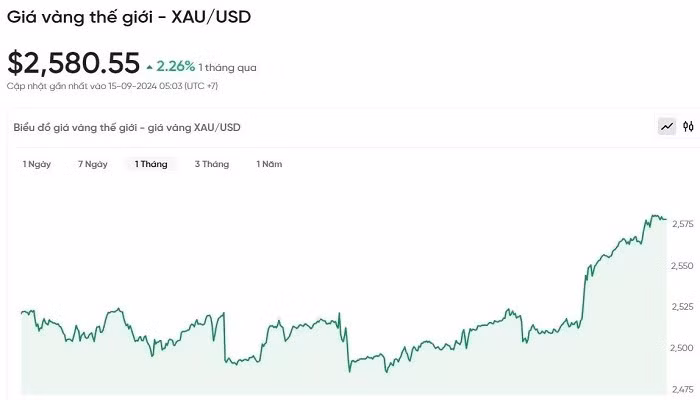Click the 2,550 y-axis label

(683, 265)
